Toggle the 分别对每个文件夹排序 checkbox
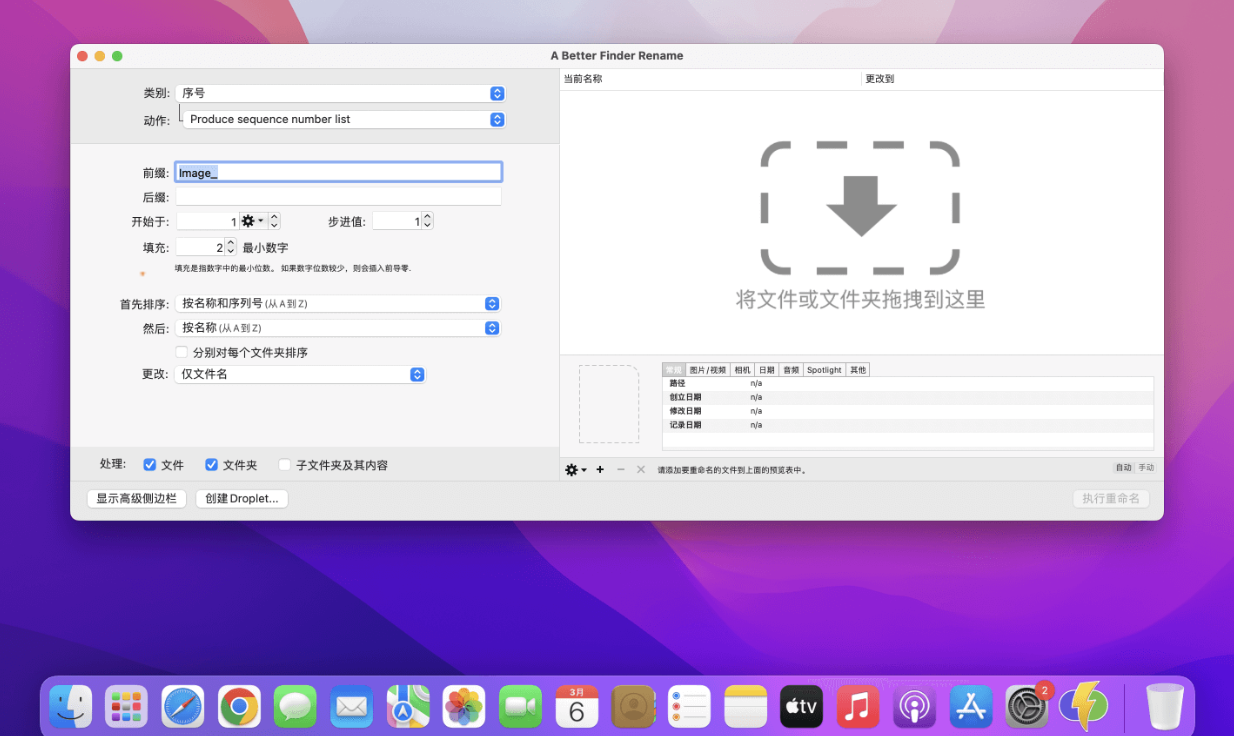Image resolution: width=1234 pixels, height=736 pixels. (x=182, y=352)
